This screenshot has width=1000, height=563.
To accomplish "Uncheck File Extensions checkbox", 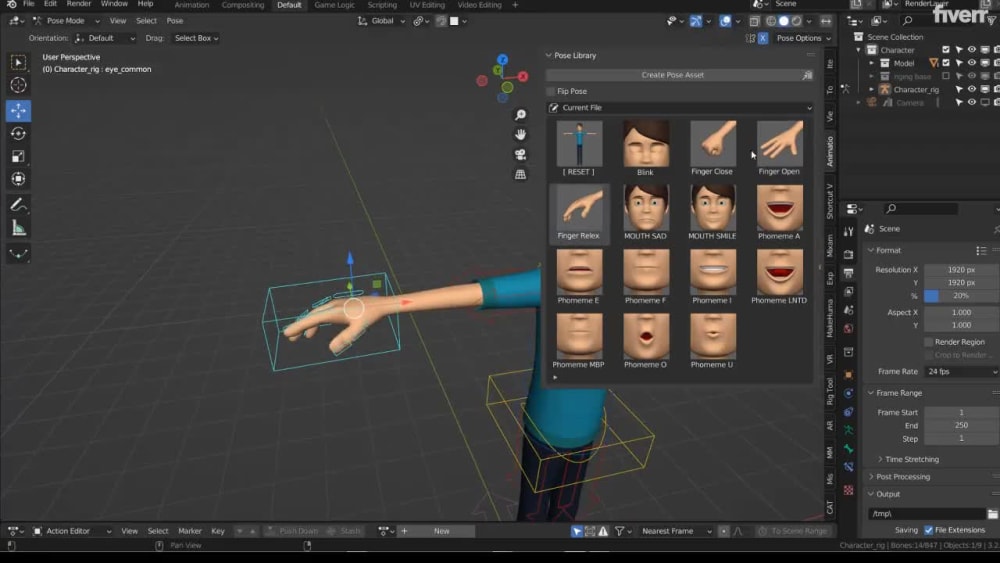I will [x=929, y=530].
